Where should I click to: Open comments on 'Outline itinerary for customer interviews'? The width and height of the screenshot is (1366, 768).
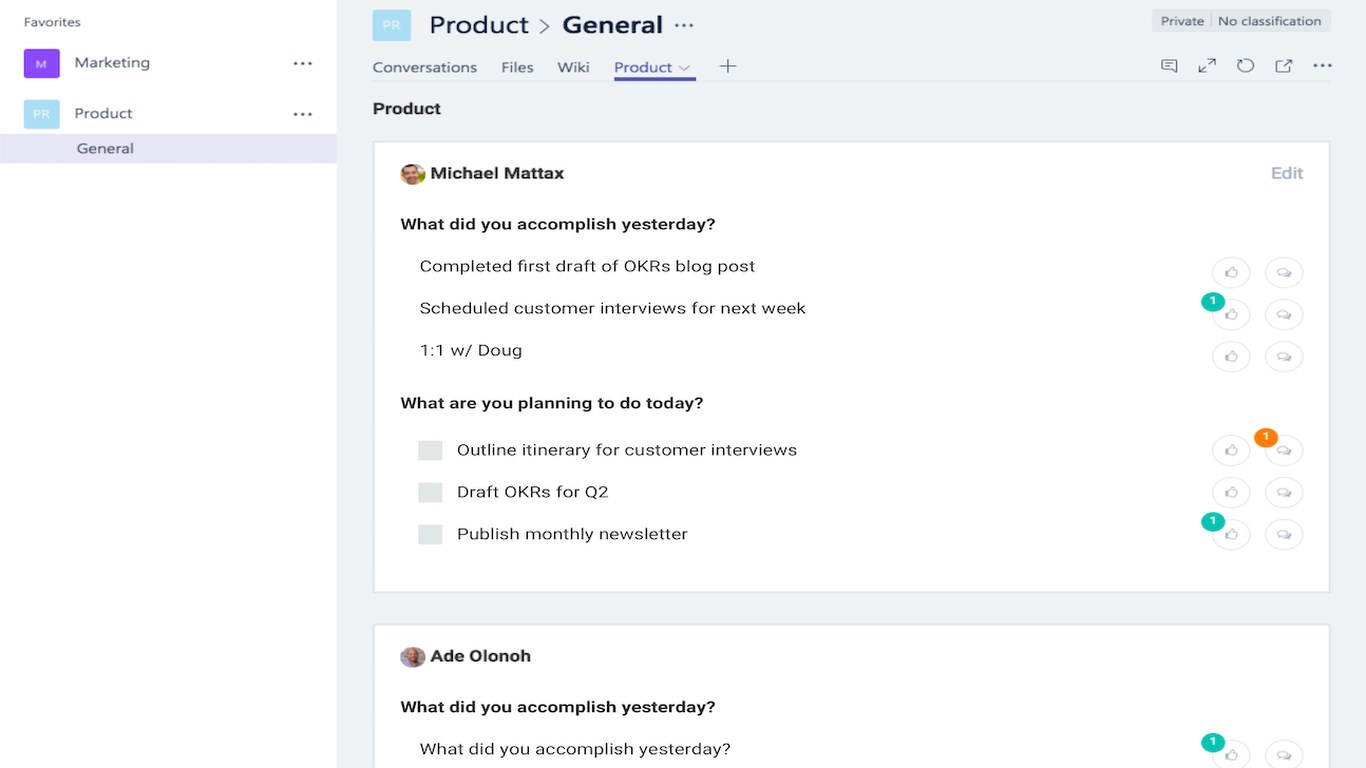click(x=1284, y=450)
